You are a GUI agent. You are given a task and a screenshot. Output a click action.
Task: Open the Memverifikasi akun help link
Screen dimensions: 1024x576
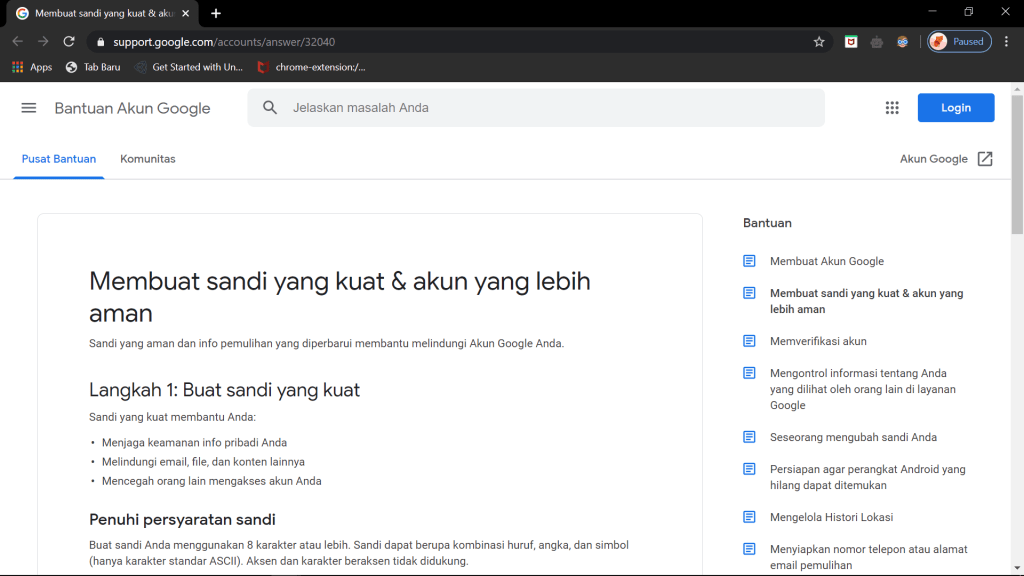(x=817, y=341)
